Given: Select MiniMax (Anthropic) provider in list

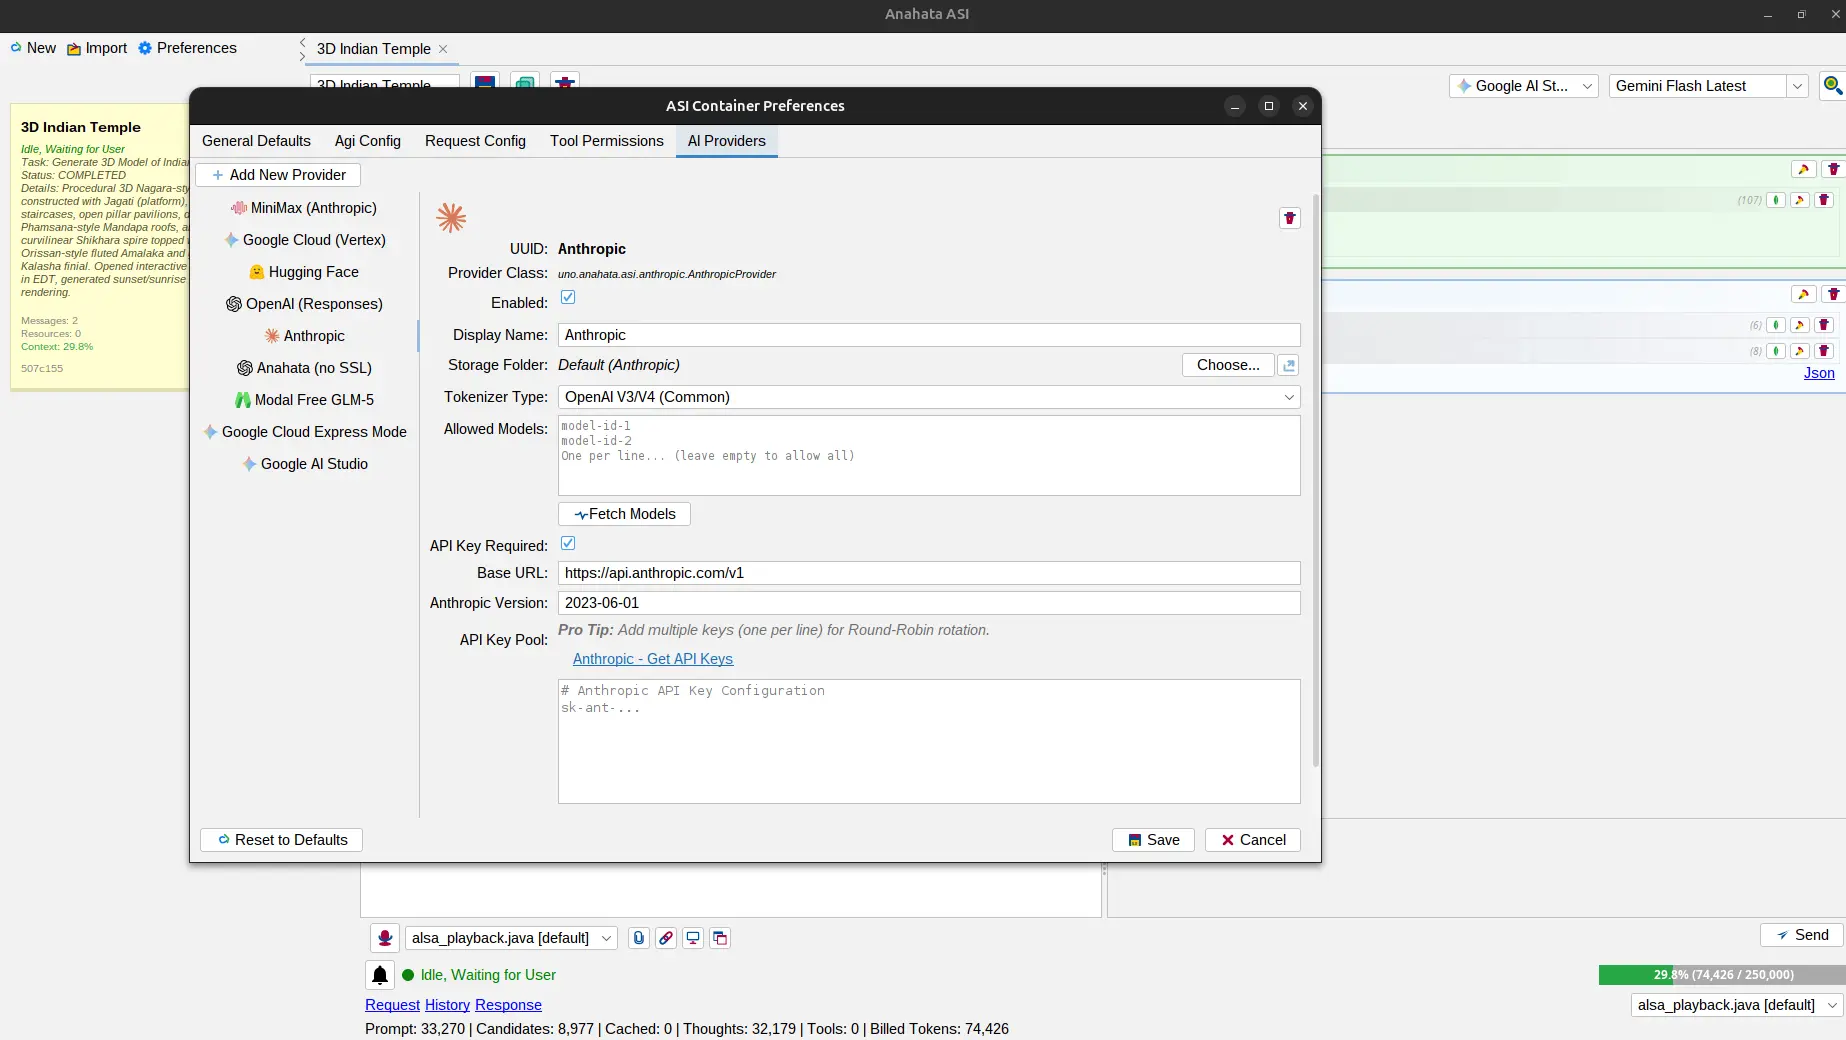Looking at the screenshot, I should 304,208.
